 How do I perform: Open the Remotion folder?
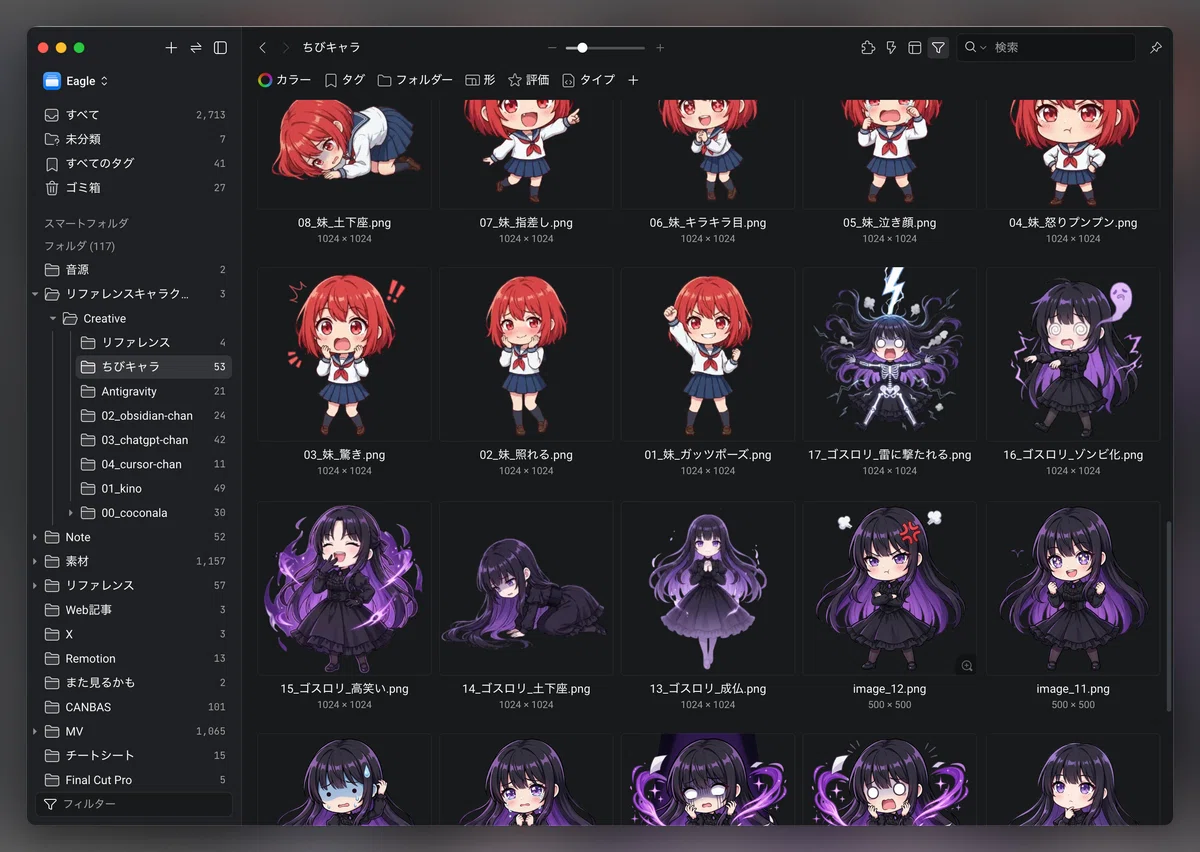pyautogui.click(x=135, y=659)
